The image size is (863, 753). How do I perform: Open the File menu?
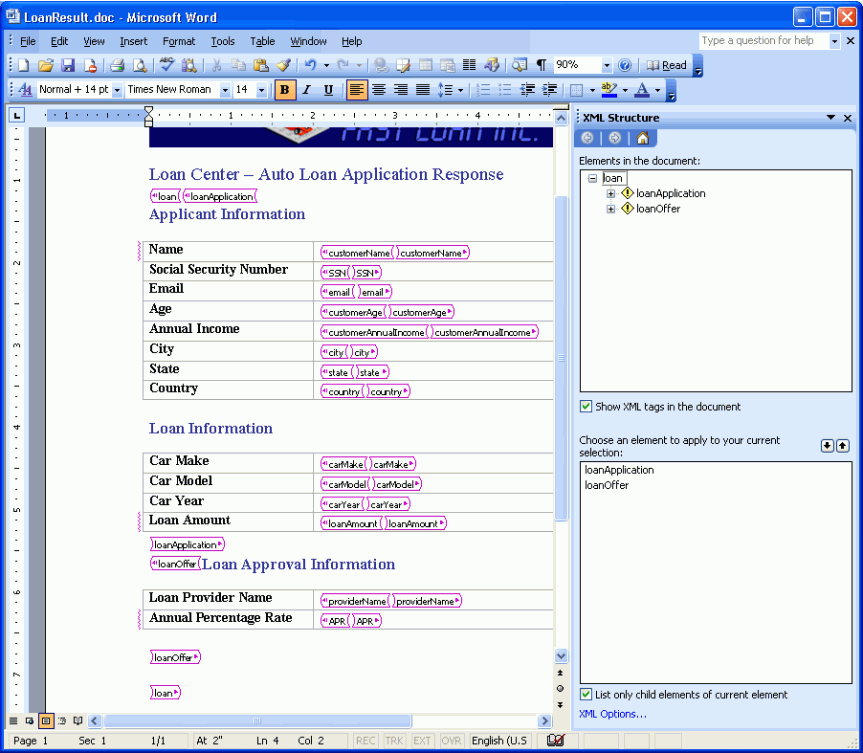click(28, 41)
